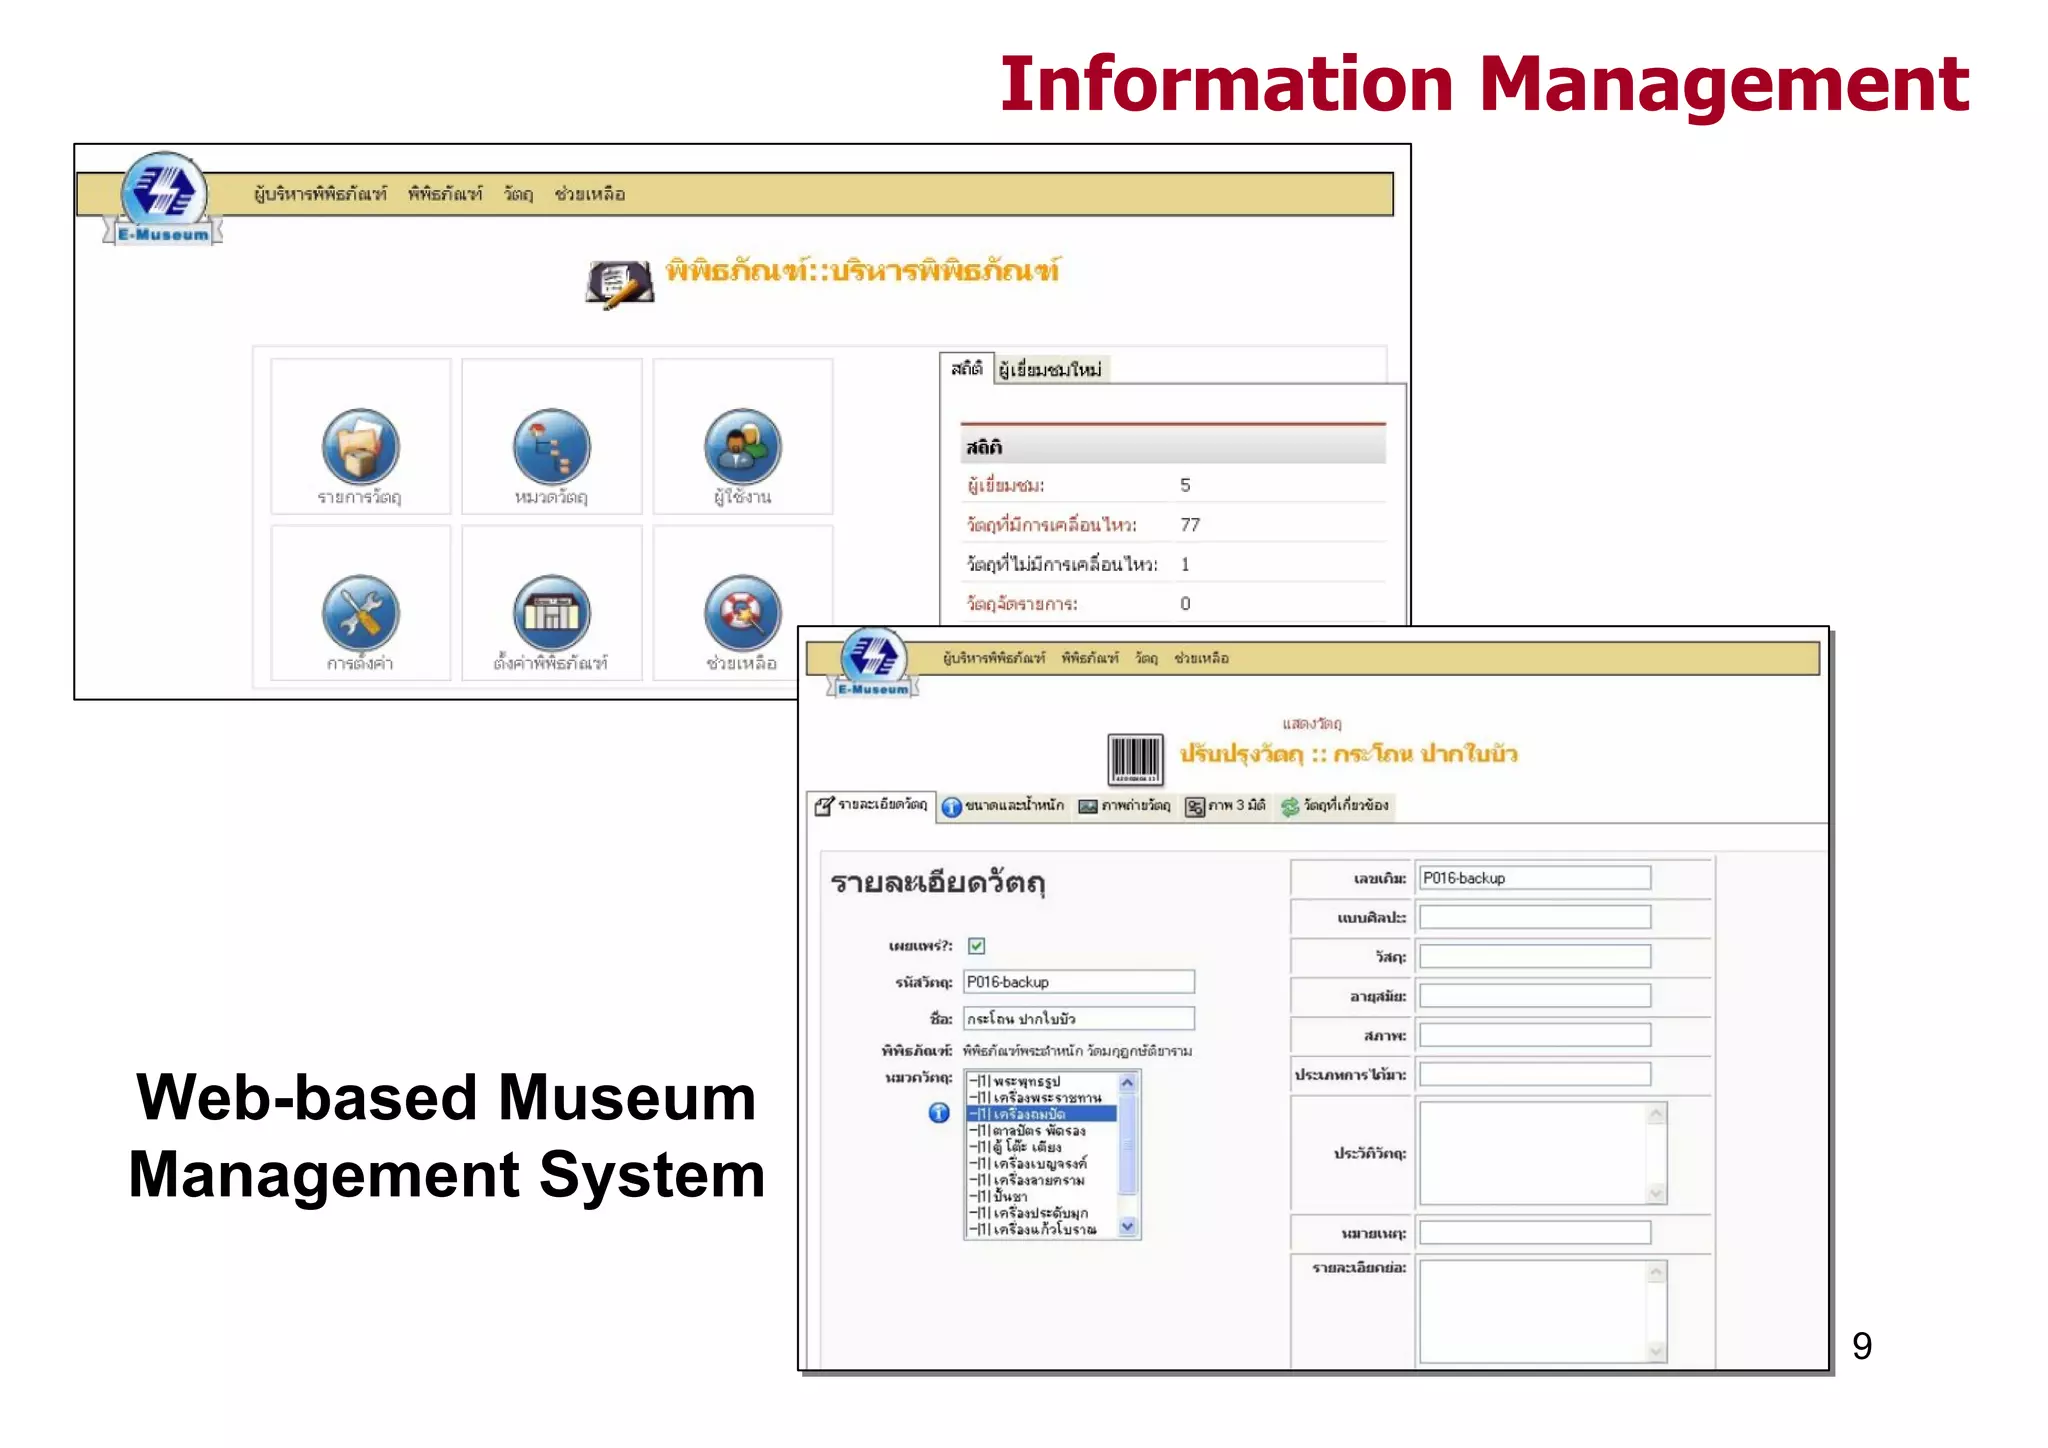Click the วัสดุ material input field
This screenshot has width=2048, height=1448.
tap(1535, 956)
